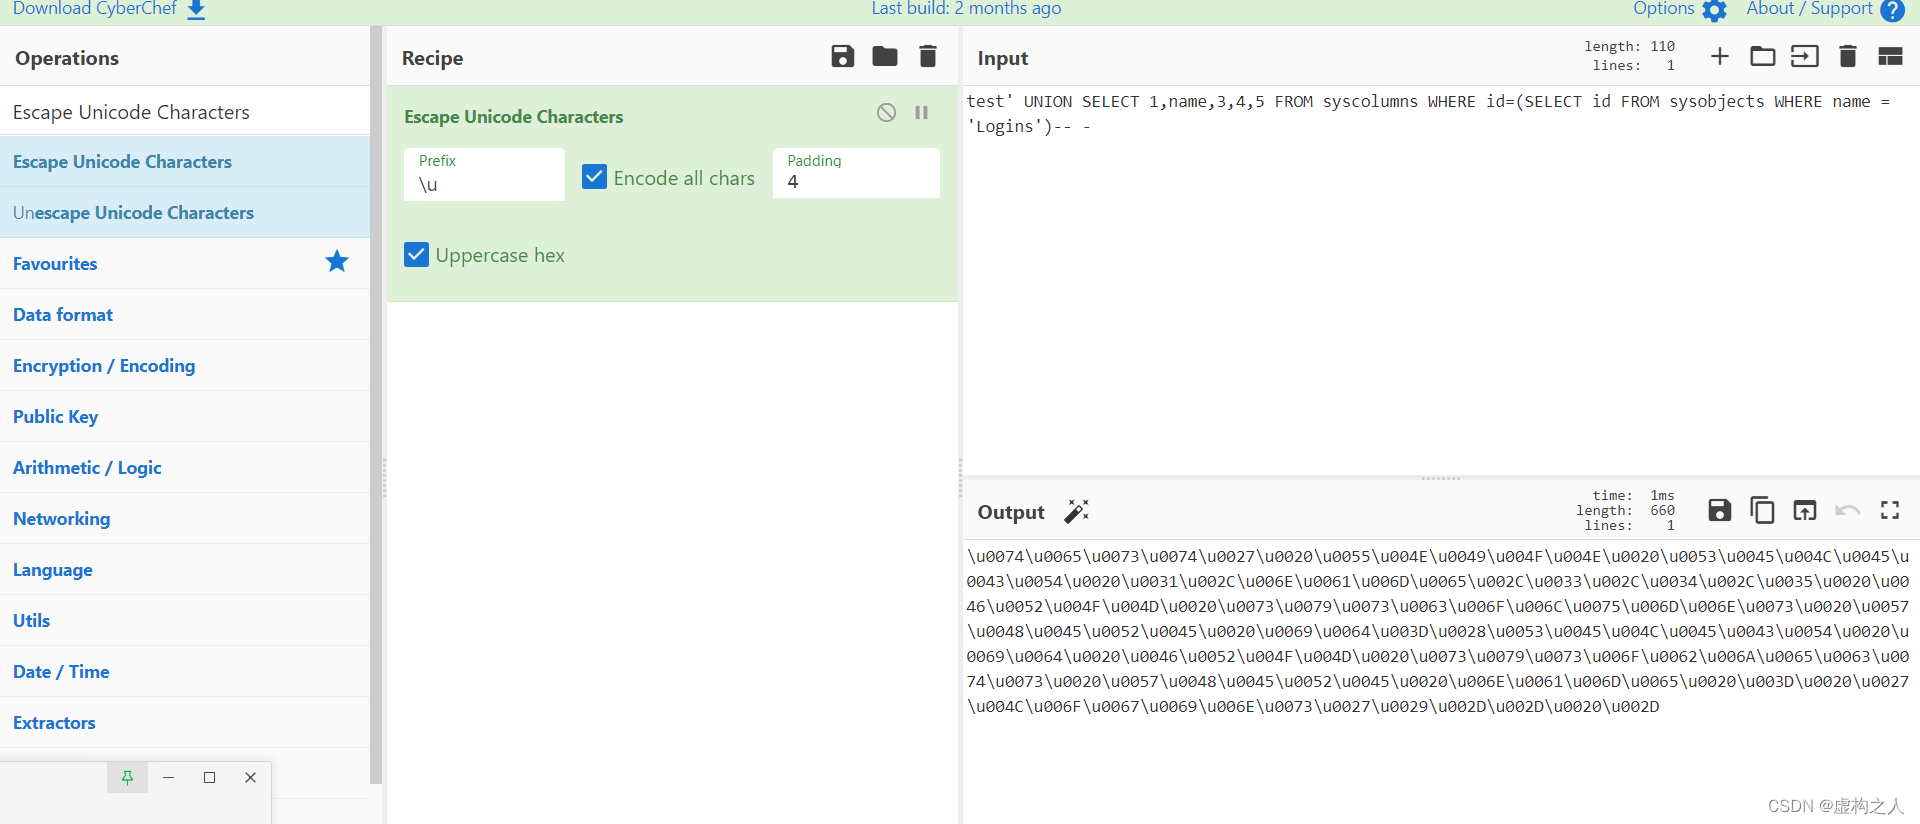The width and height of the screenshot is (1920, 824).
Task: Click the Escape Unicode Characters recipe title
Action: click(513, 116)
